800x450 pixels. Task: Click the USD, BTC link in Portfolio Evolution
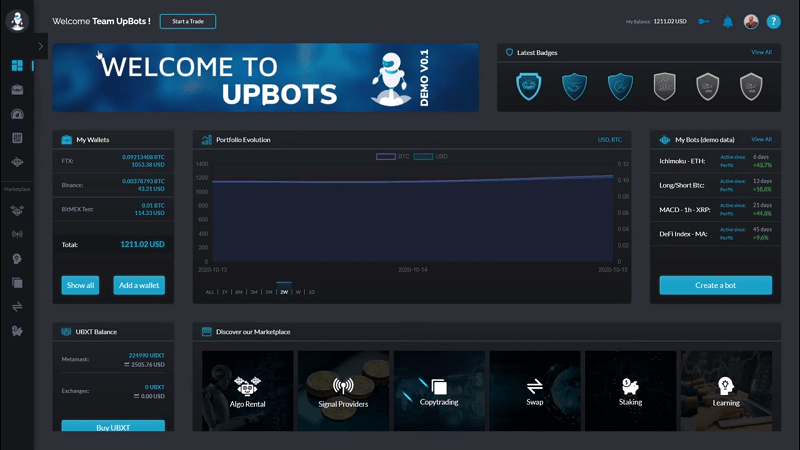tap(610, 140)
